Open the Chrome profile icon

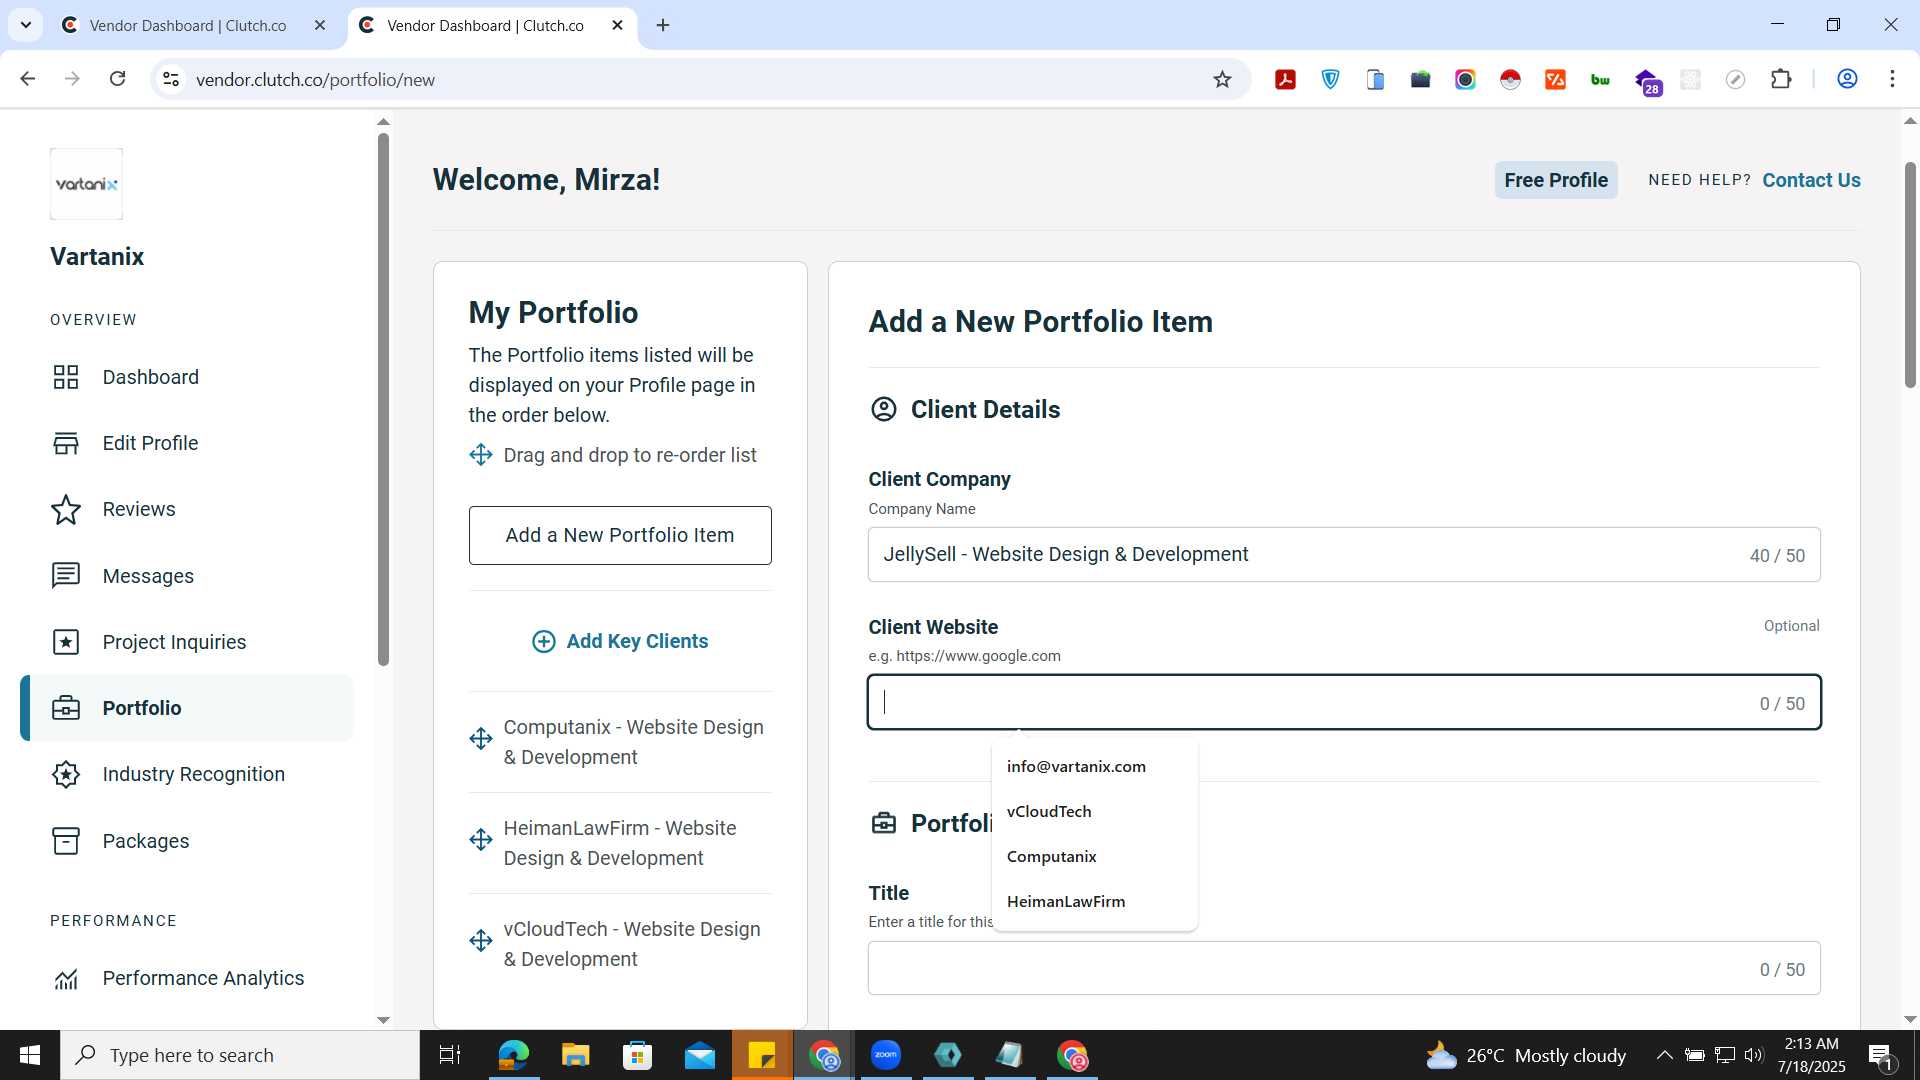tap(1847, 79)
